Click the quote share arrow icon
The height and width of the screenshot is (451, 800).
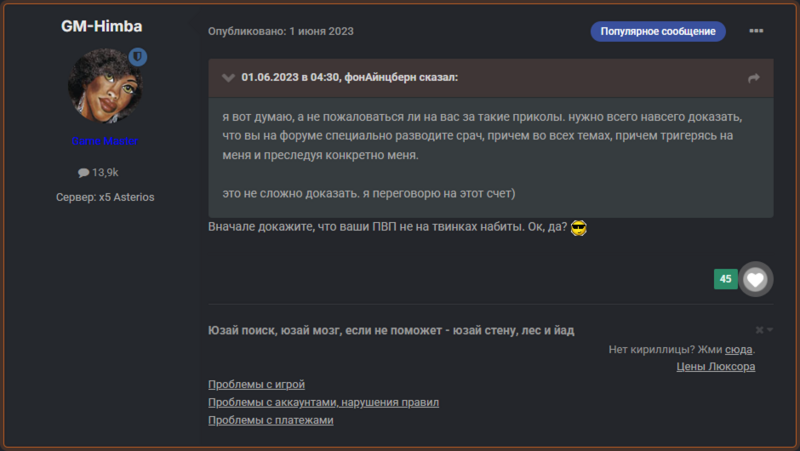(x=754, y=78)
